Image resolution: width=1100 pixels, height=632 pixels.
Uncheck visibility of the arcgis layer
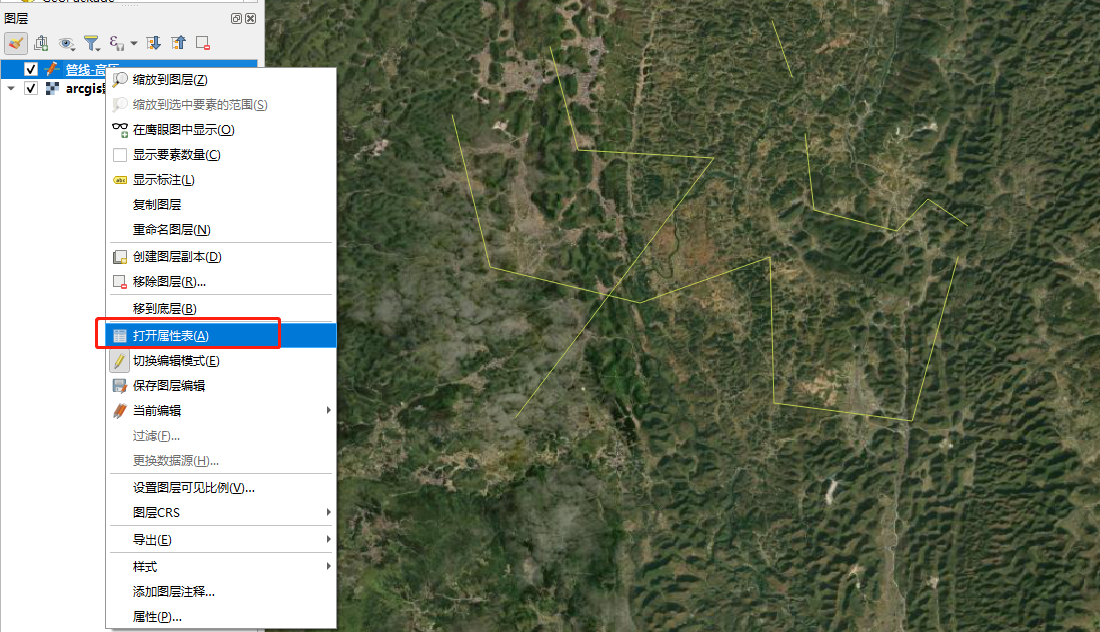pos(31,88)
